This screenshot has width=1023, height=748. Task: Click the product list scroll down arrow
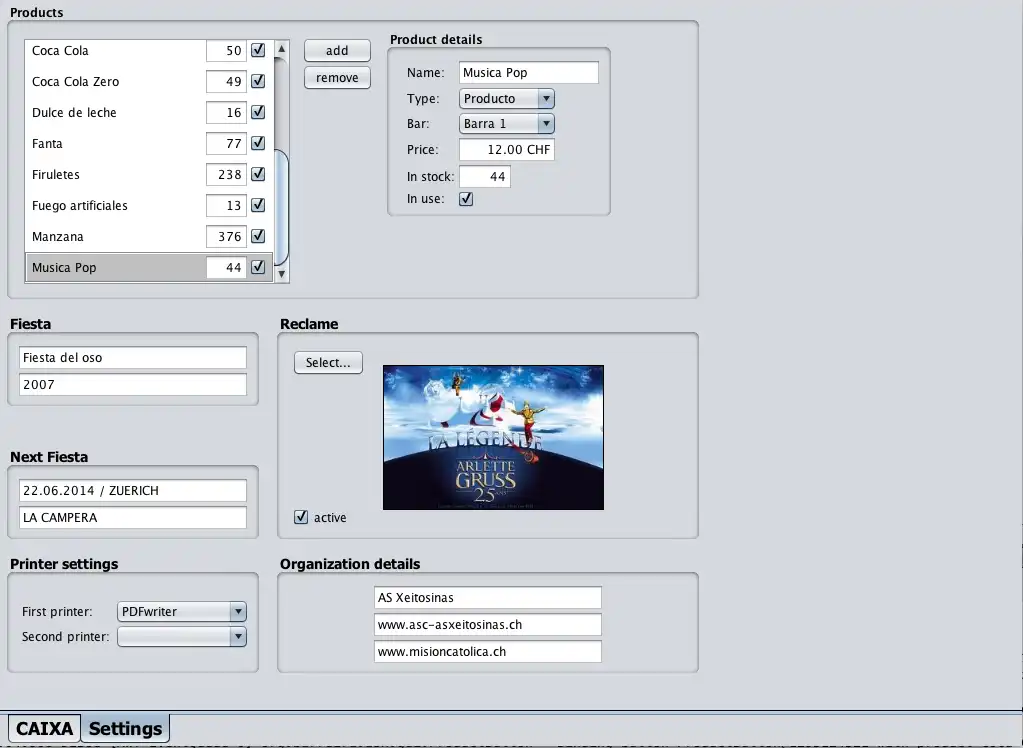point(282,274)
